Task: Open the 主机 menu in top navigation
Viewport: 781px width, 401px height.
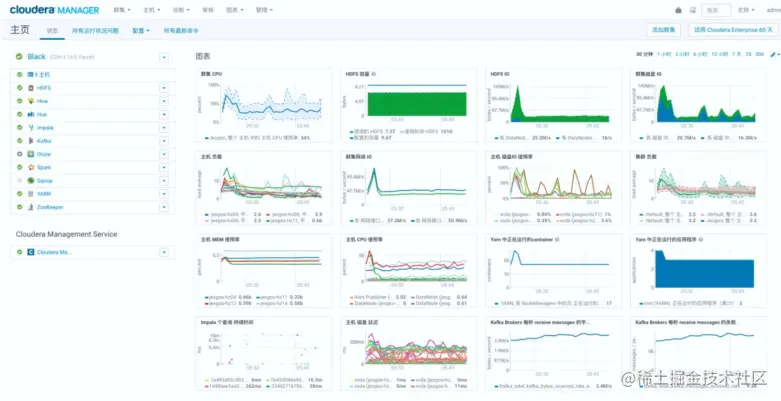Action: (151, 10)
